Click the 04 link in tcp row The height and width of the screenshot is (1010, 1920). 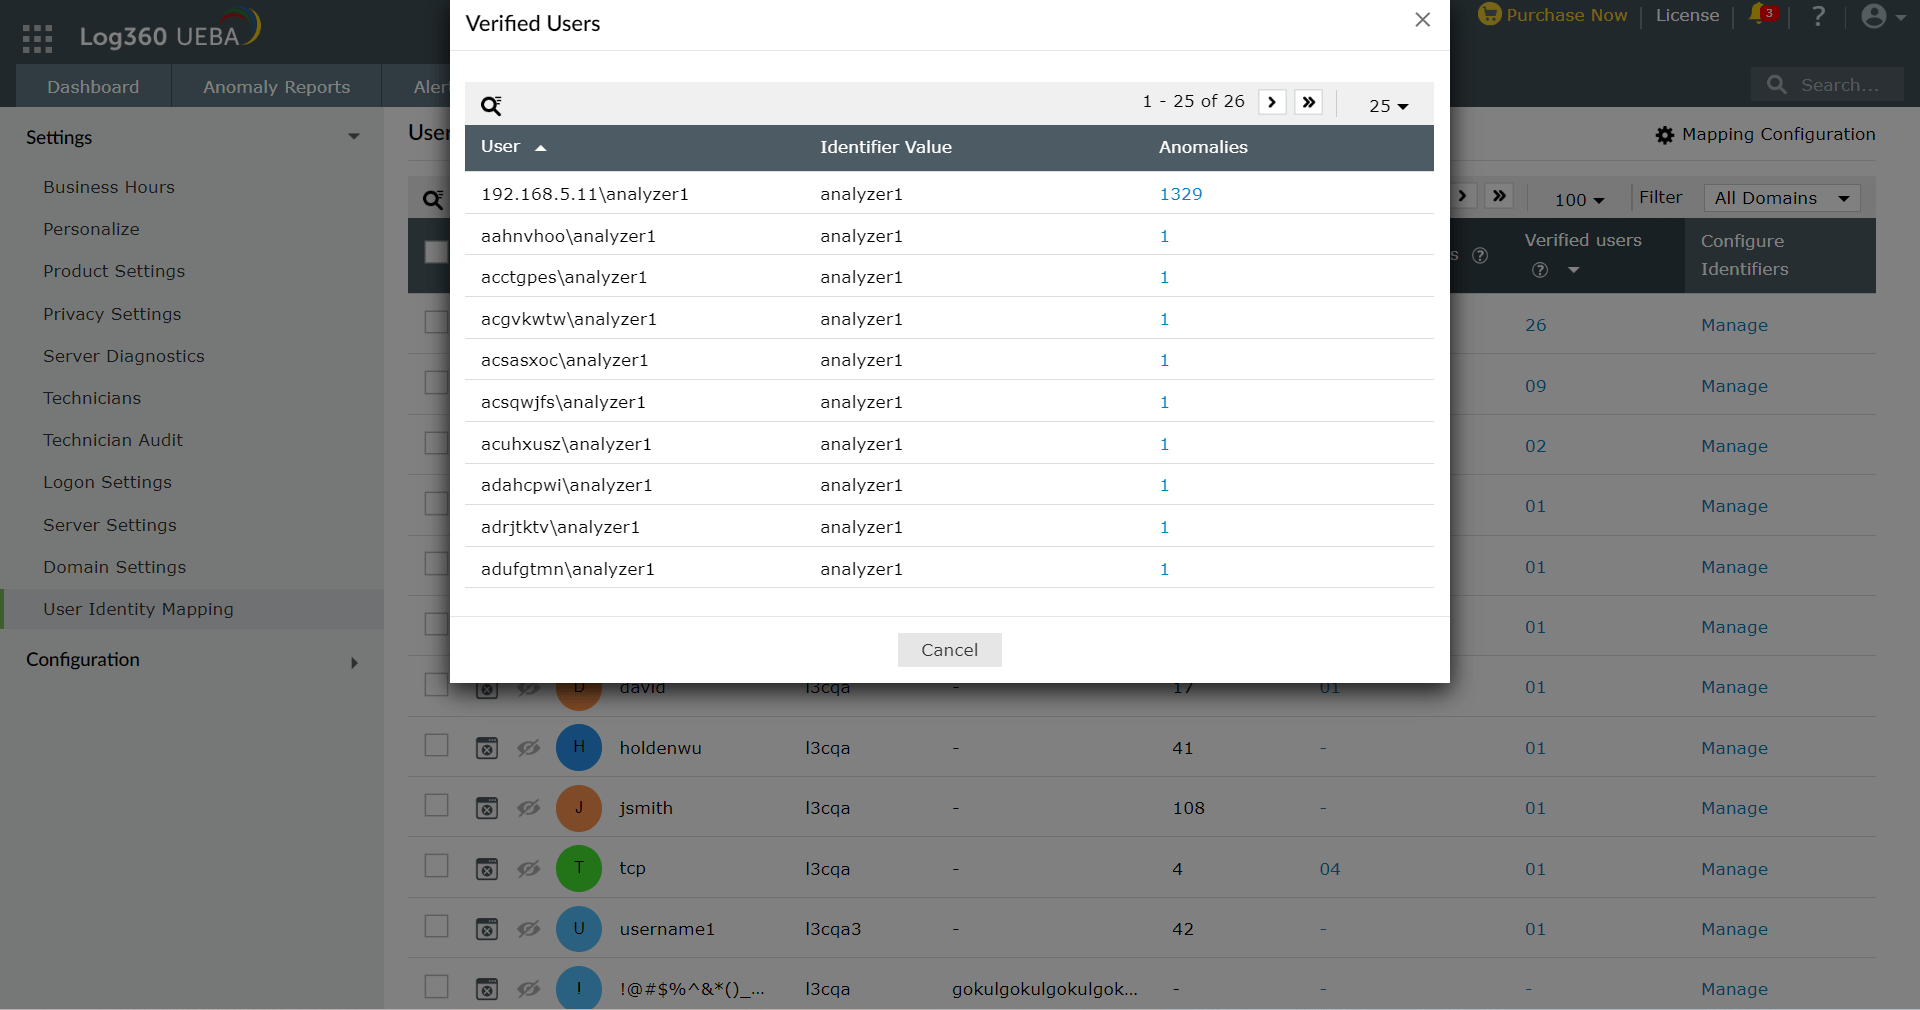[1329, 869]
